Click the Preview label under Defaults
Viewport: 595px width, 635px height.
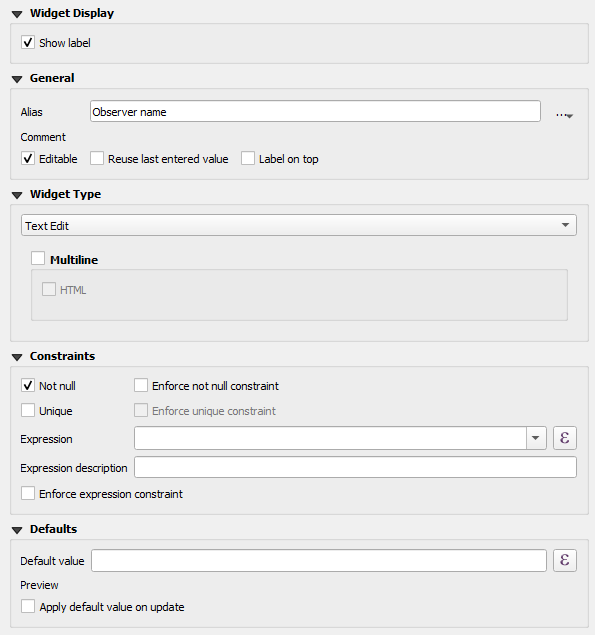(39, 585)
